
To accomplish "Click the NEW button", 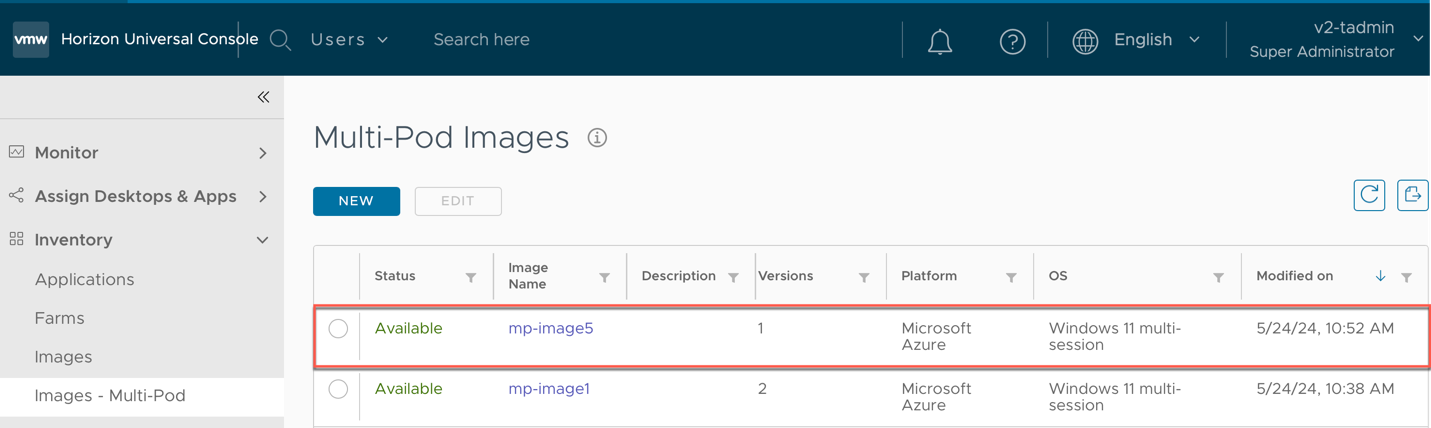I will (356, 201).
